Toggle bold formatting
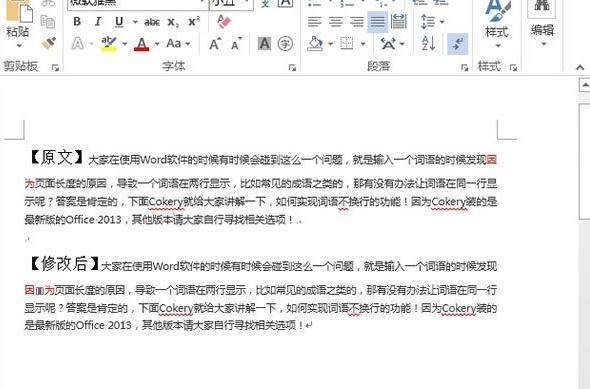 77,21
